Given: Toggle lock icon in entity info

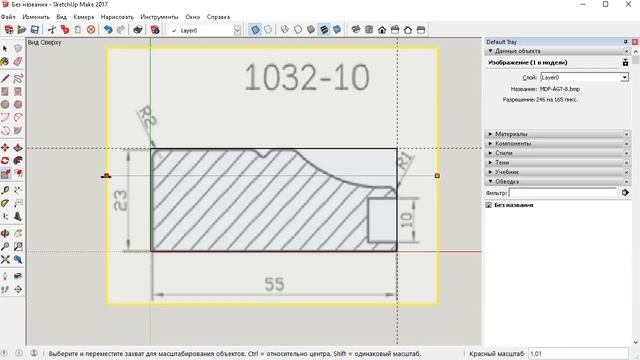Looking at the screenshot, I should (x=625, y=62).
